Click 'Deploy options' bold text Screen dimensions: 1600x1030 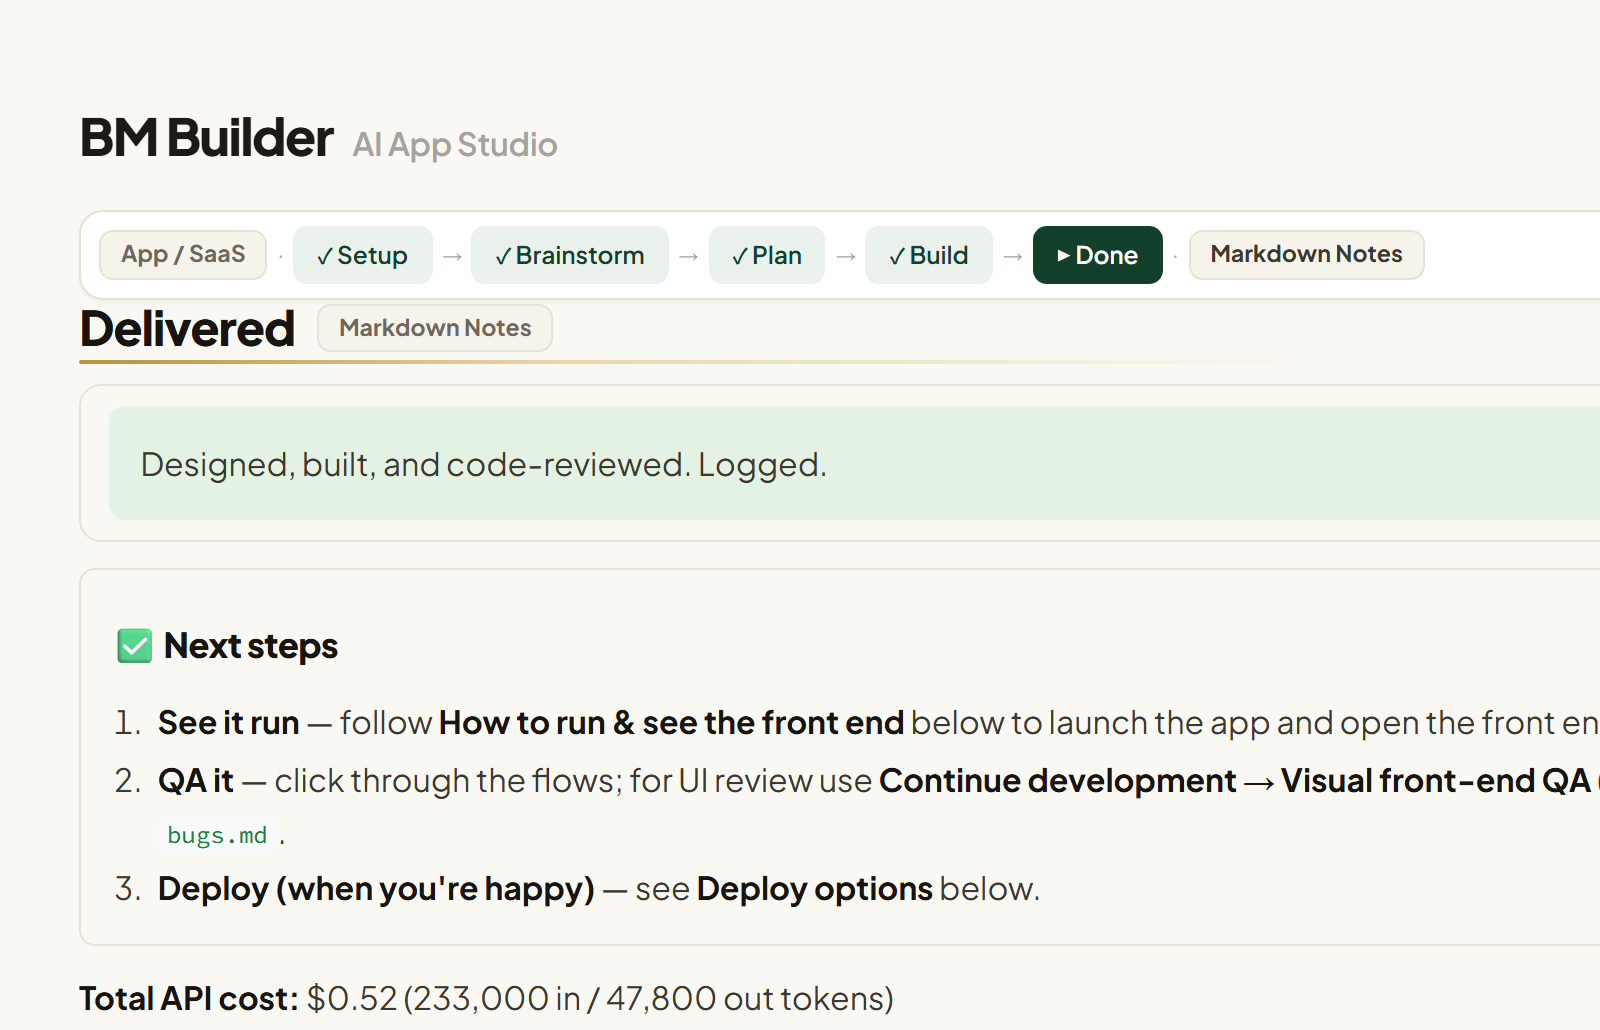815,888
